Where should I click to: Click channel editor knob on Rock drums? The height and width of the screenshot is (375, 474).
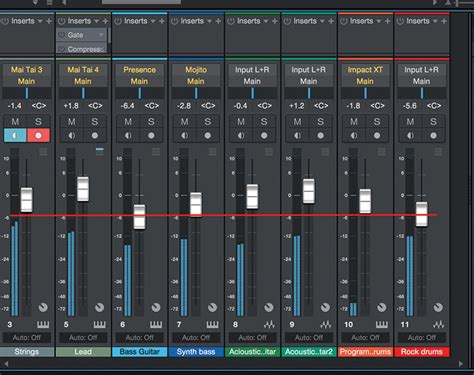coord(438,307)
